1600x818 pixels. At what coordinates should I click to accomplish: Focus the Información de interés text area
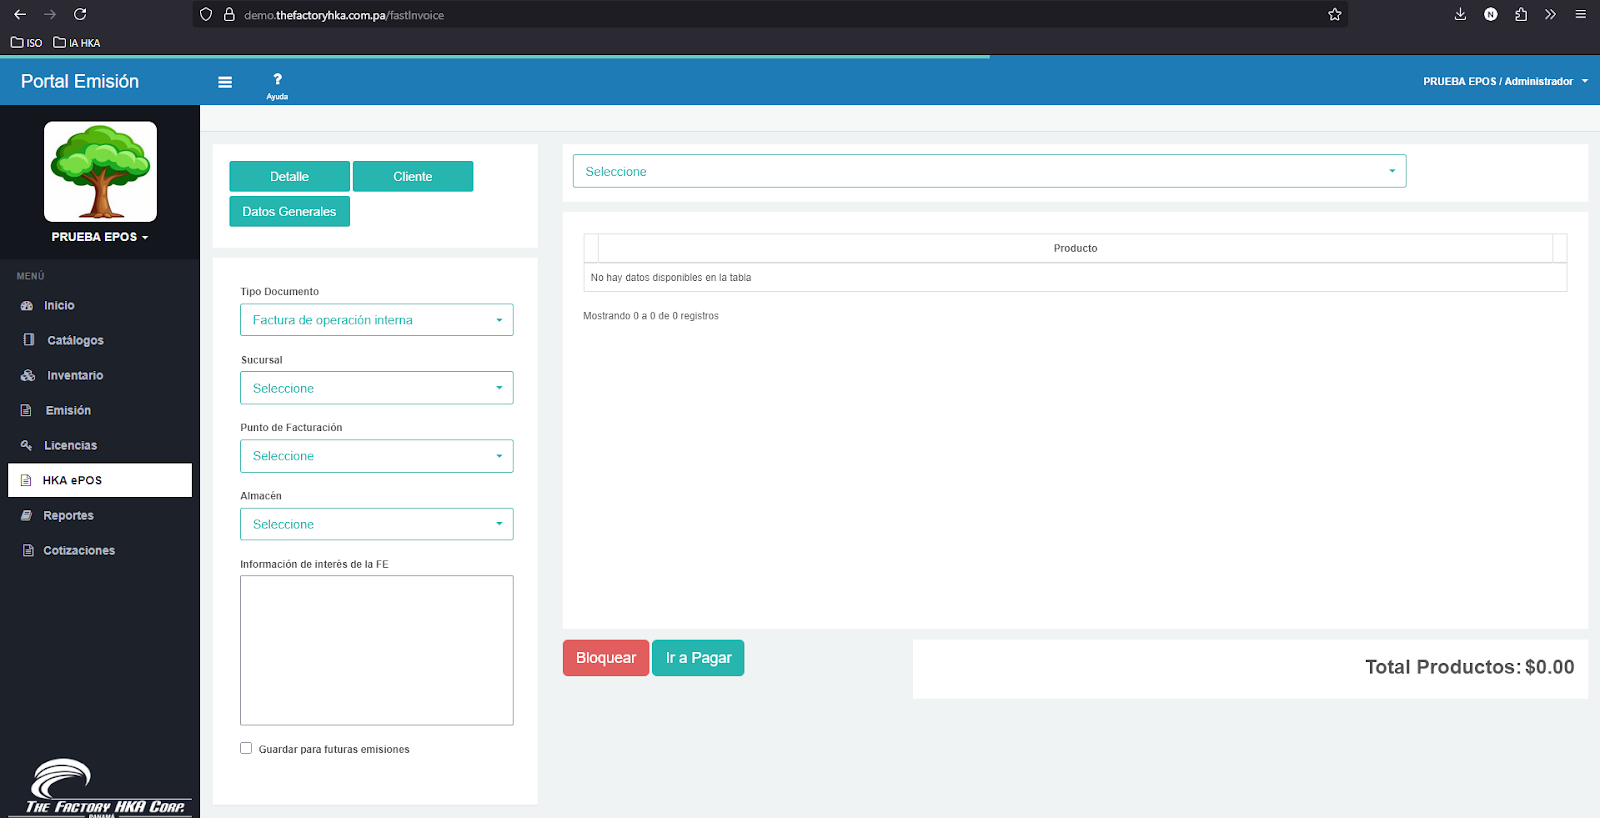(x=376, y=650)
